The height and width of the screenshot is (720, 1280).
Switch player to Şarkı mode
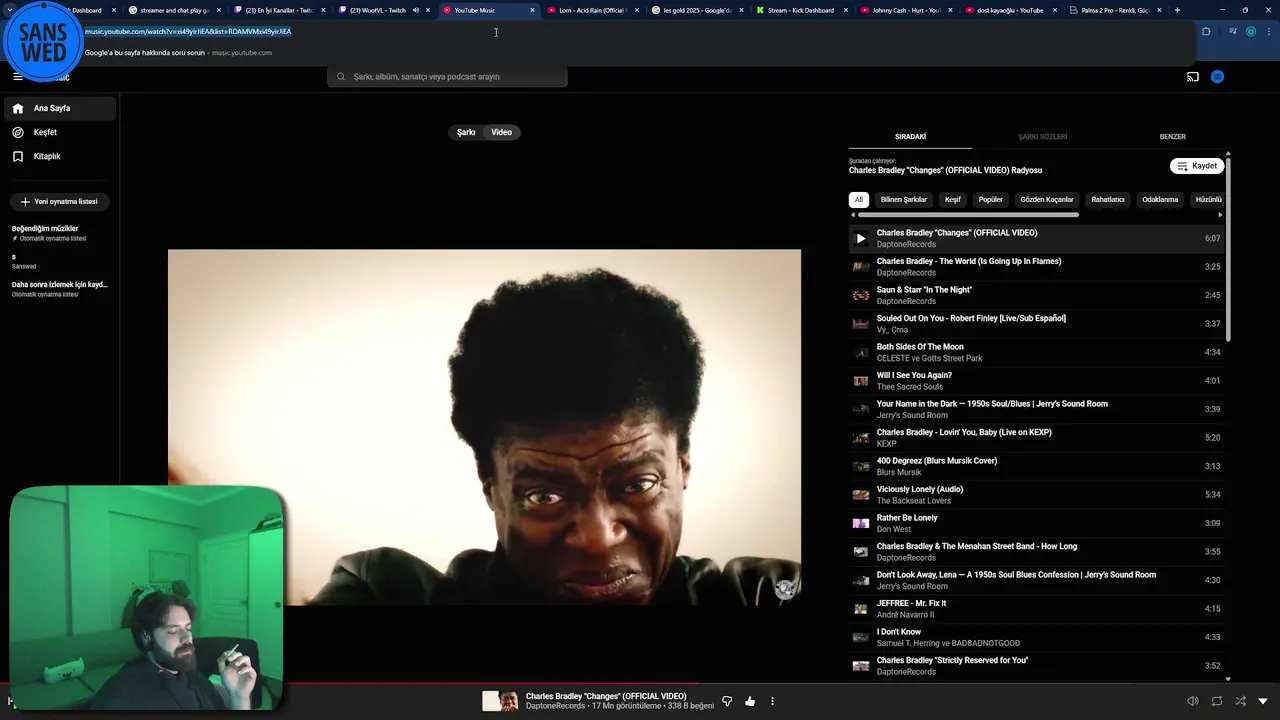coord(466,132)
